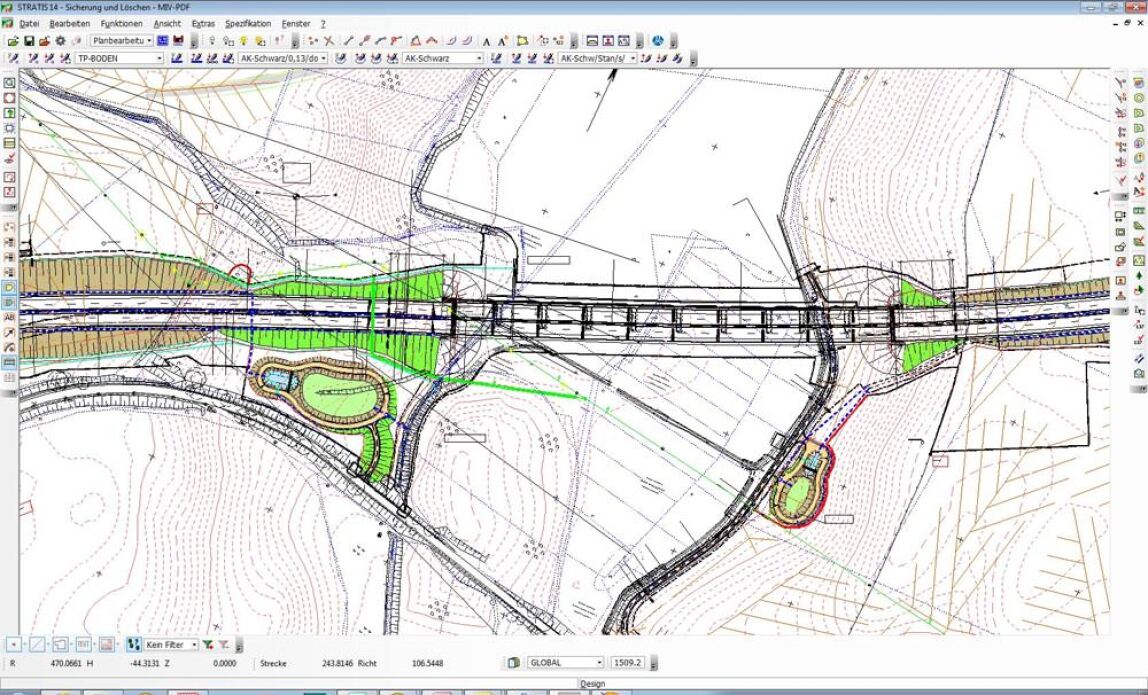Image resolution: width=1148 pixels, height=695 pixels.
Task: Toggle the point snap button in bottom bar
Action: coord(14,644)
